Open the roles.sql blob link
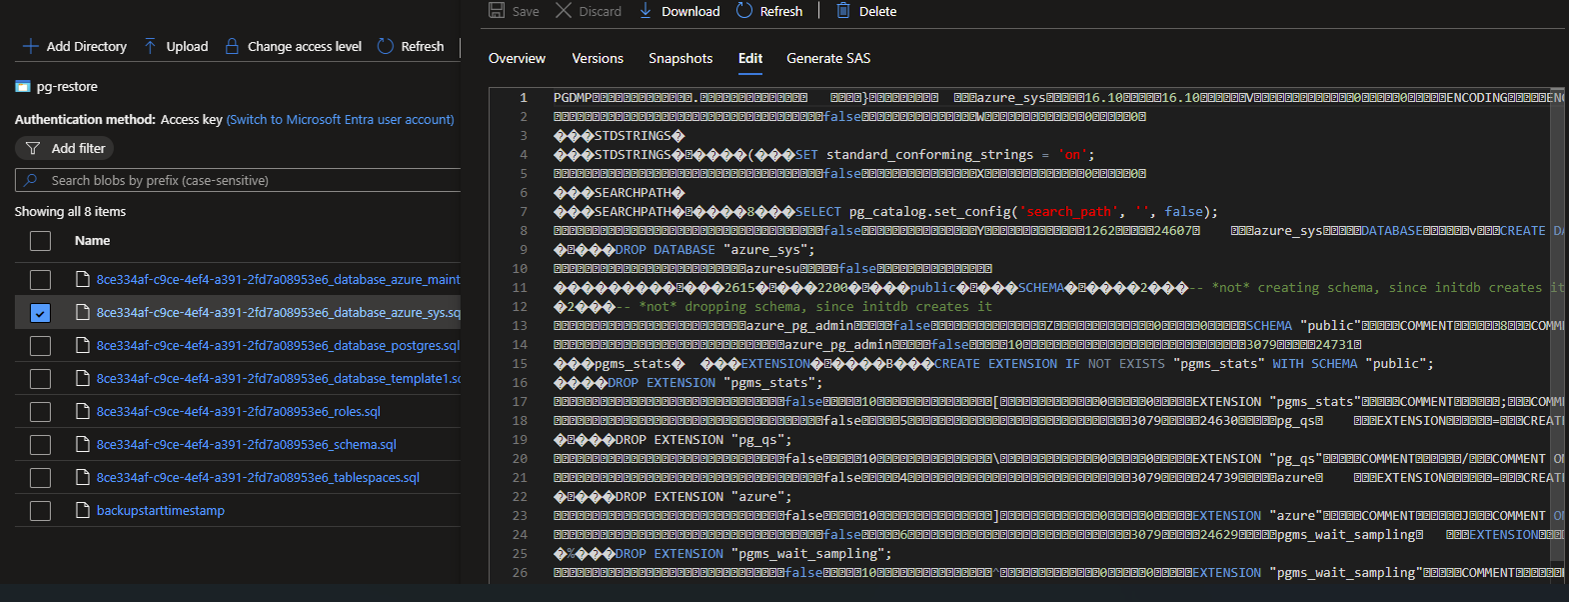Screen dimensions: 1569x602 (238, 411)
